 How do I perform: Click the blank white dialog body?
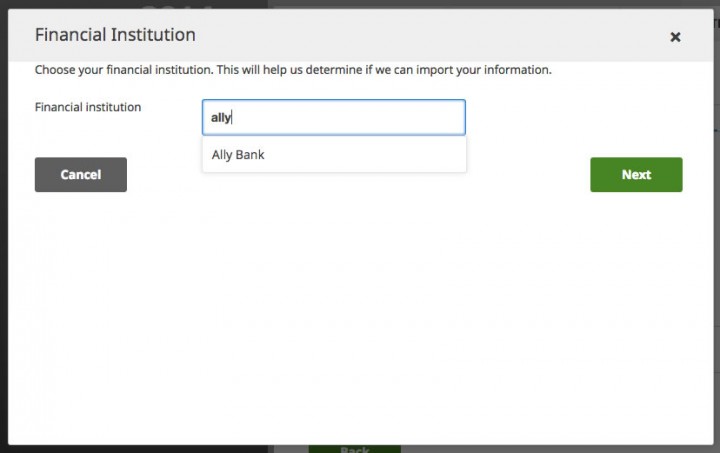(x=360, y=320)
